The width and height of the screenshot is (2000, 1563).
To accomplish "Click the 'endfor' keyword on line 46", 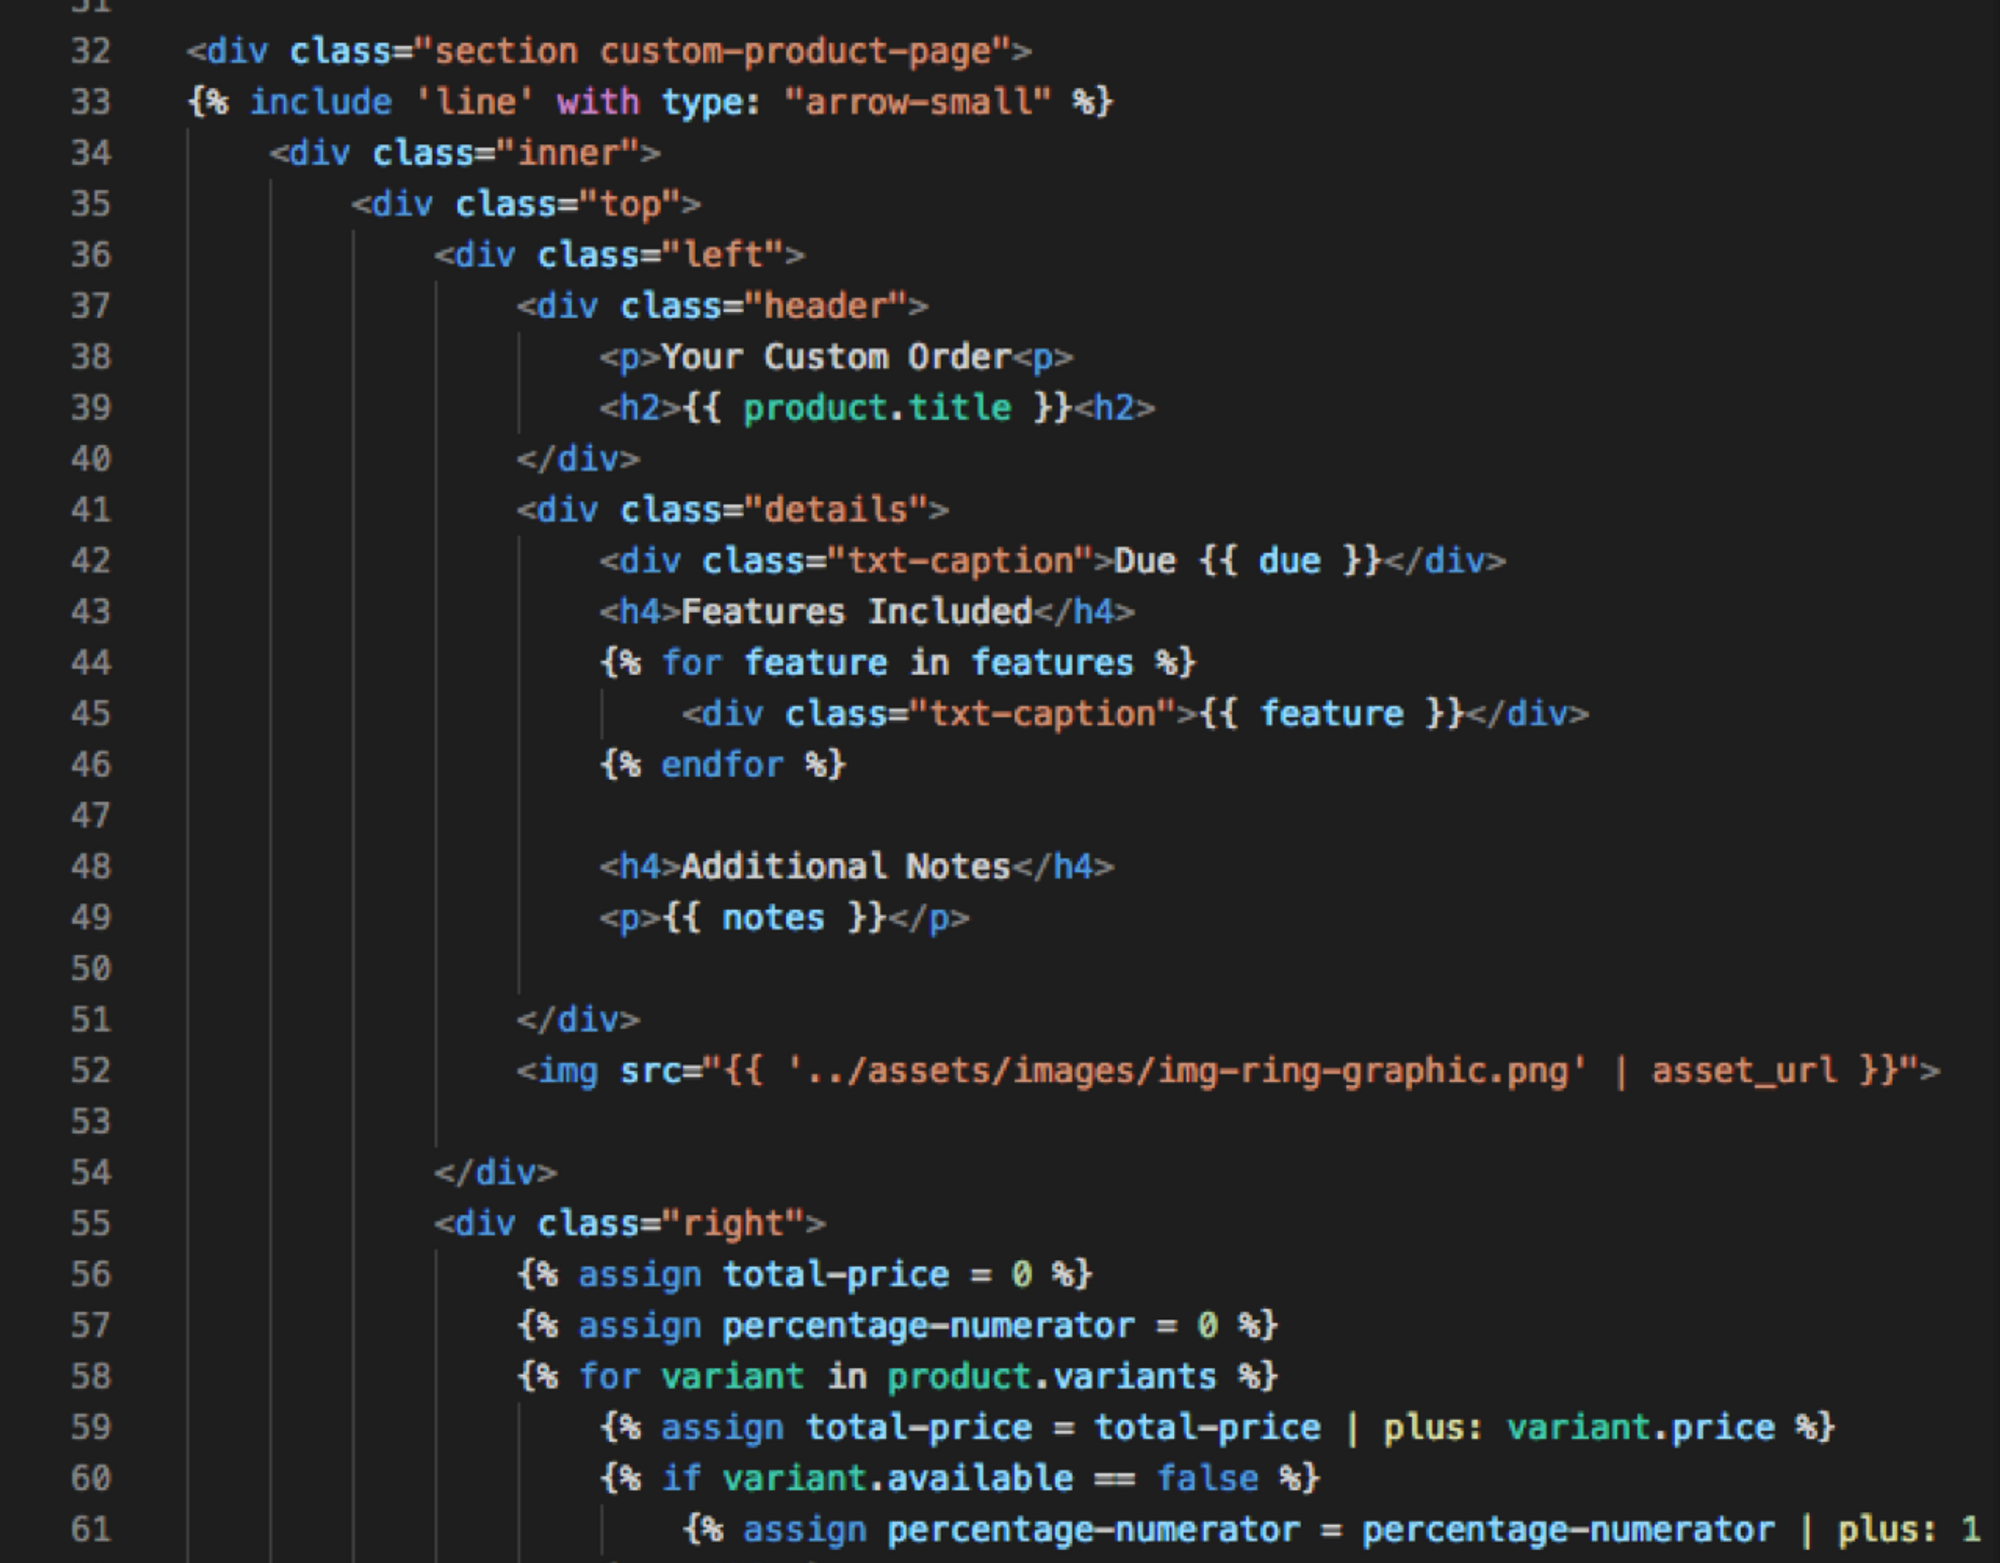I will [x=722, y=765].
